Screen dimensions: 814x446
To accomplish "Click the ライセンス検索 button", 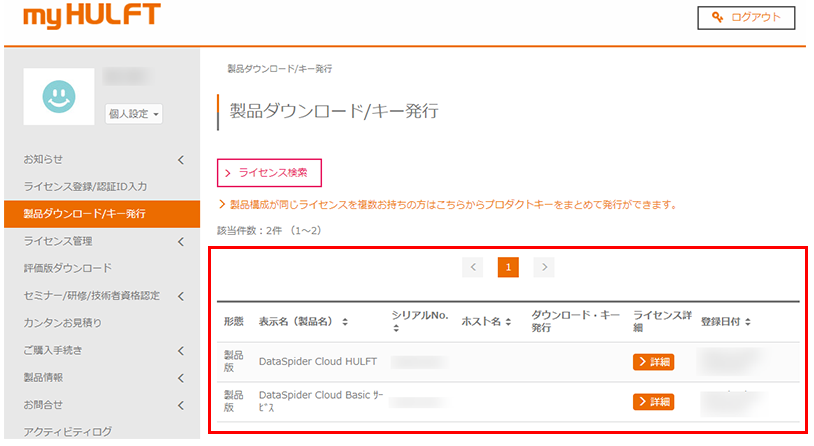I will 269,173.
